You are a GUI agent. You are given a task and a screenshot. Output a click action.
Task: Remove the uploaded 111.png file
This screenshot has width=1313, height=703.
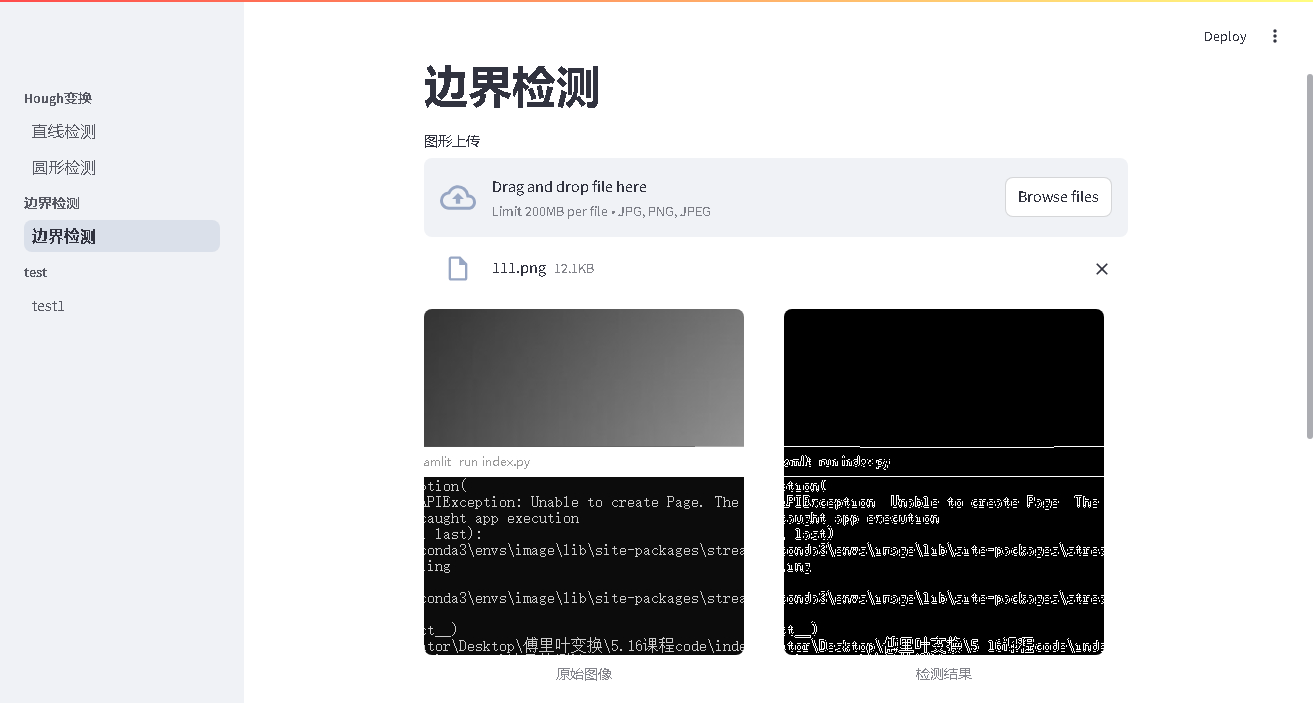[1101, 269]
